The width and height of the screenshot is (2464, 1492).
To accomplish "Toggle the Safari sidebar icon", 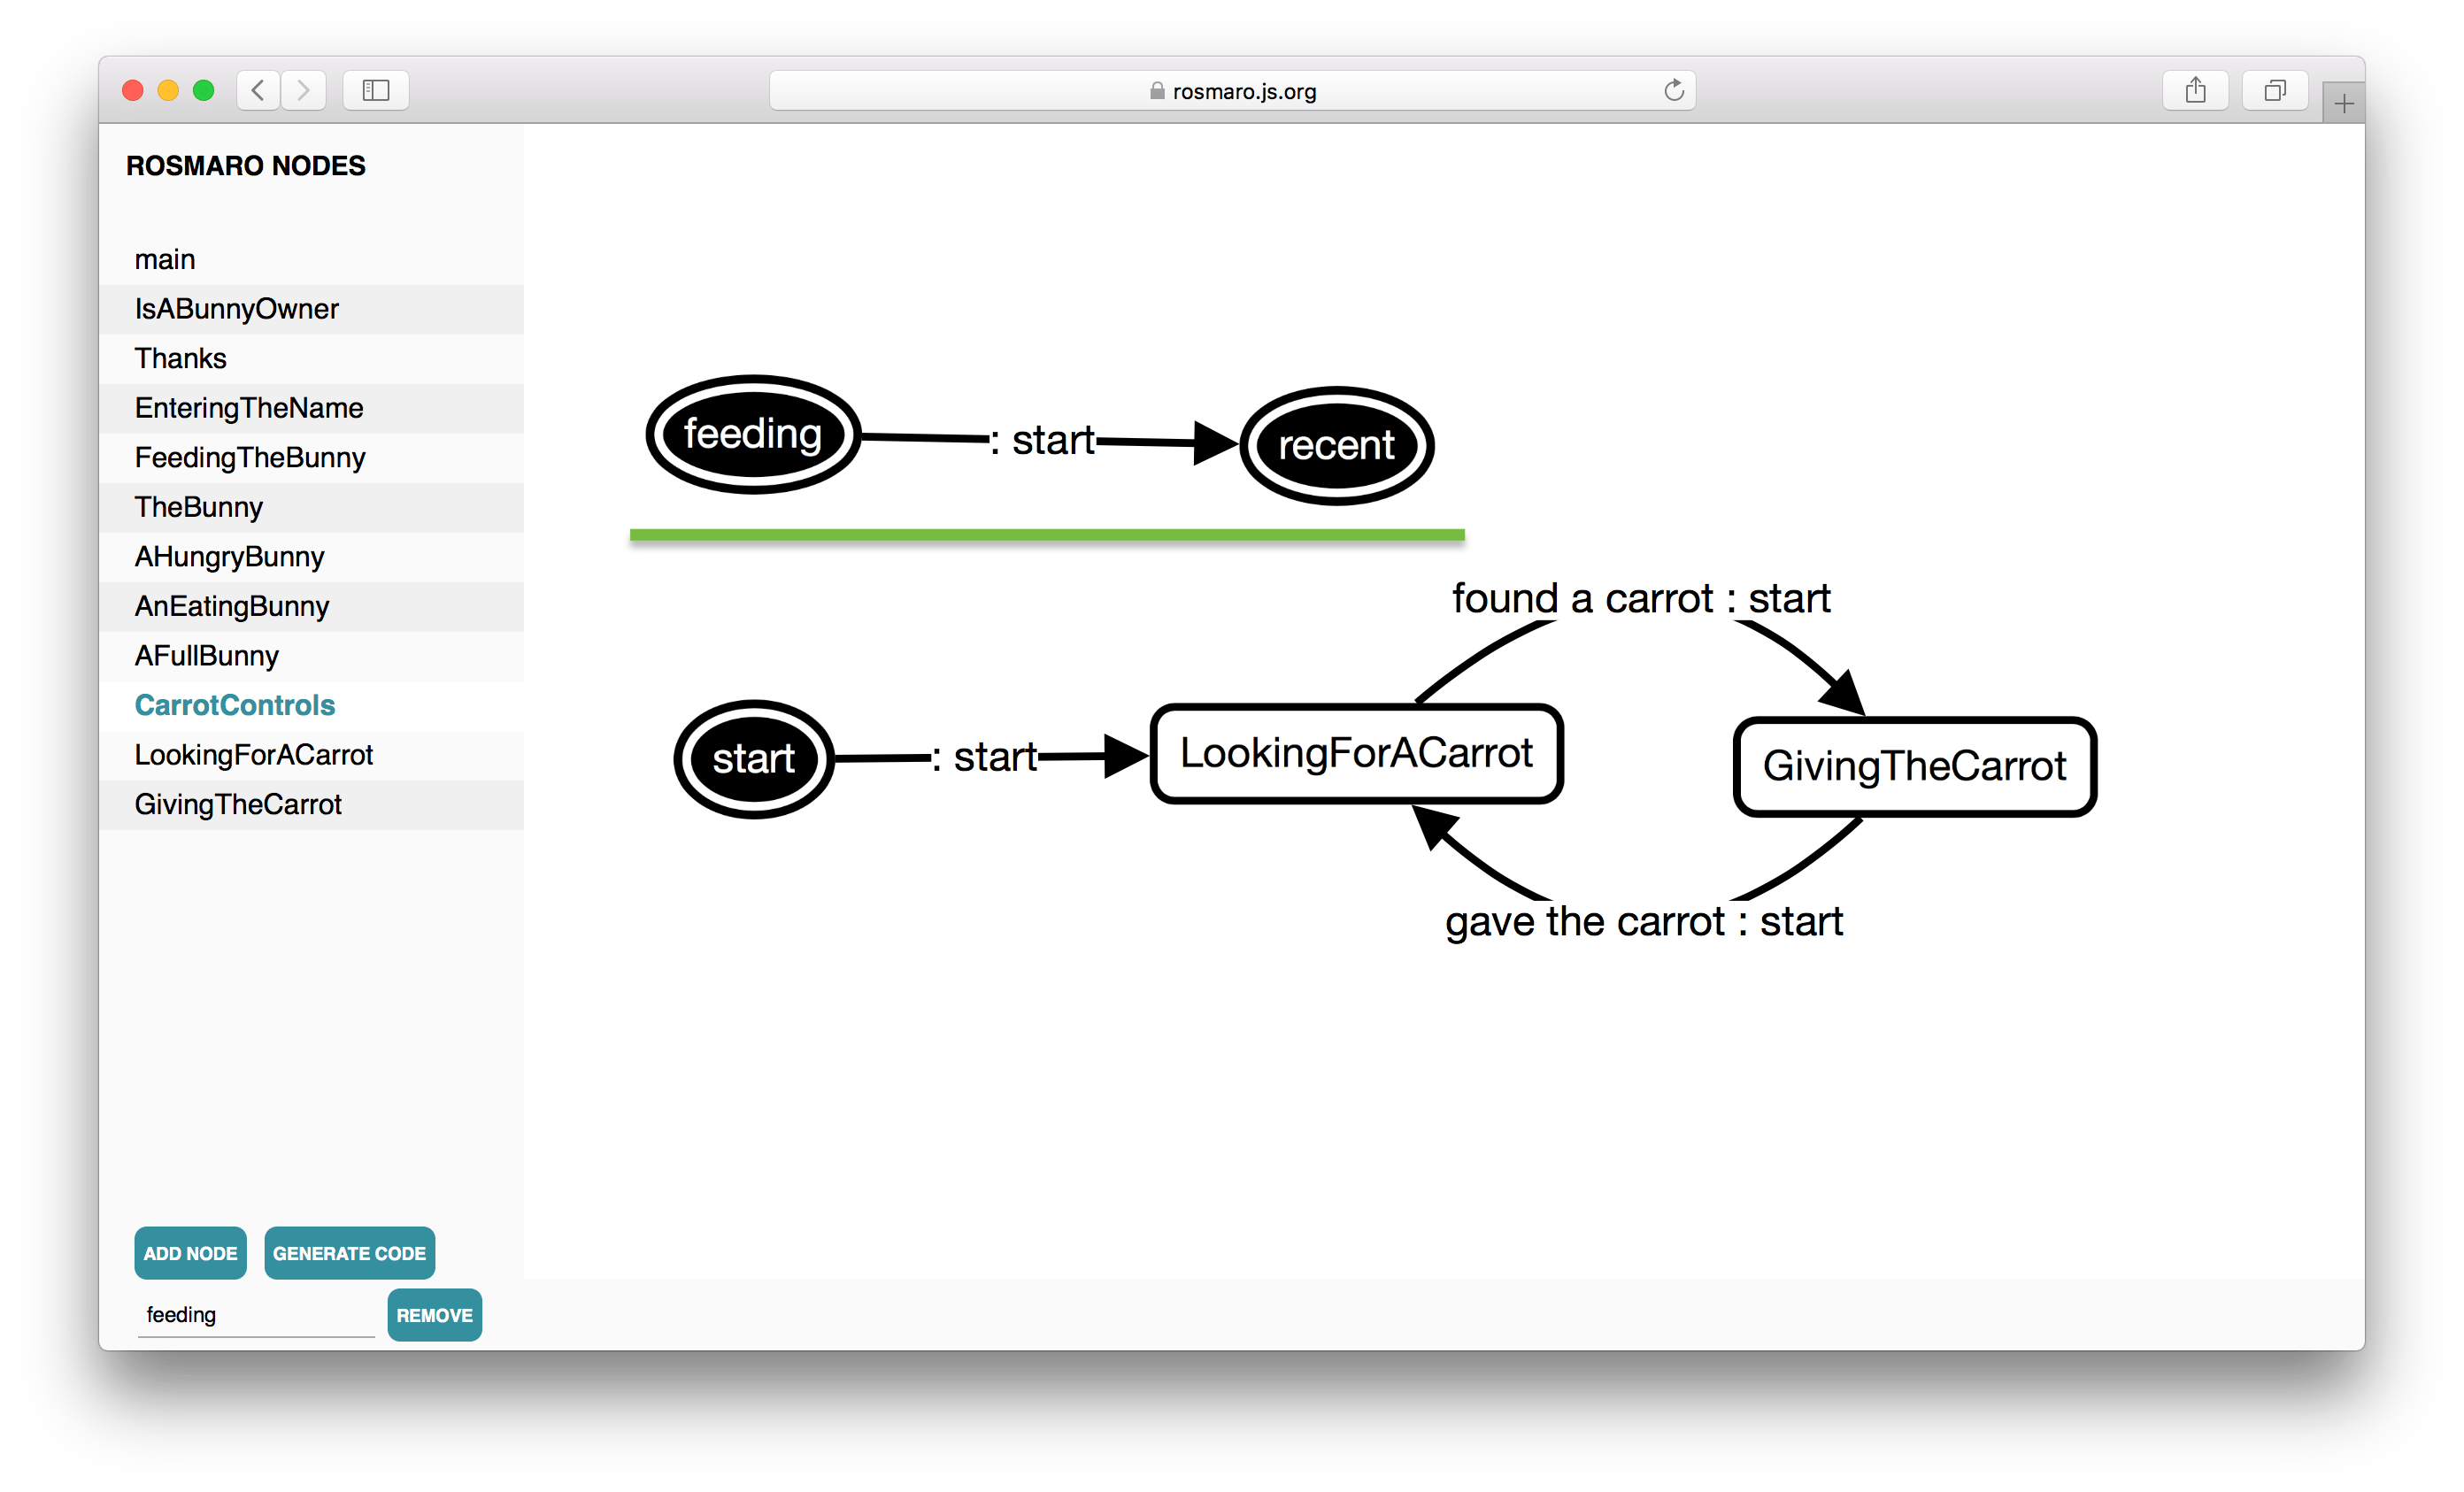I will click(375, 90).
